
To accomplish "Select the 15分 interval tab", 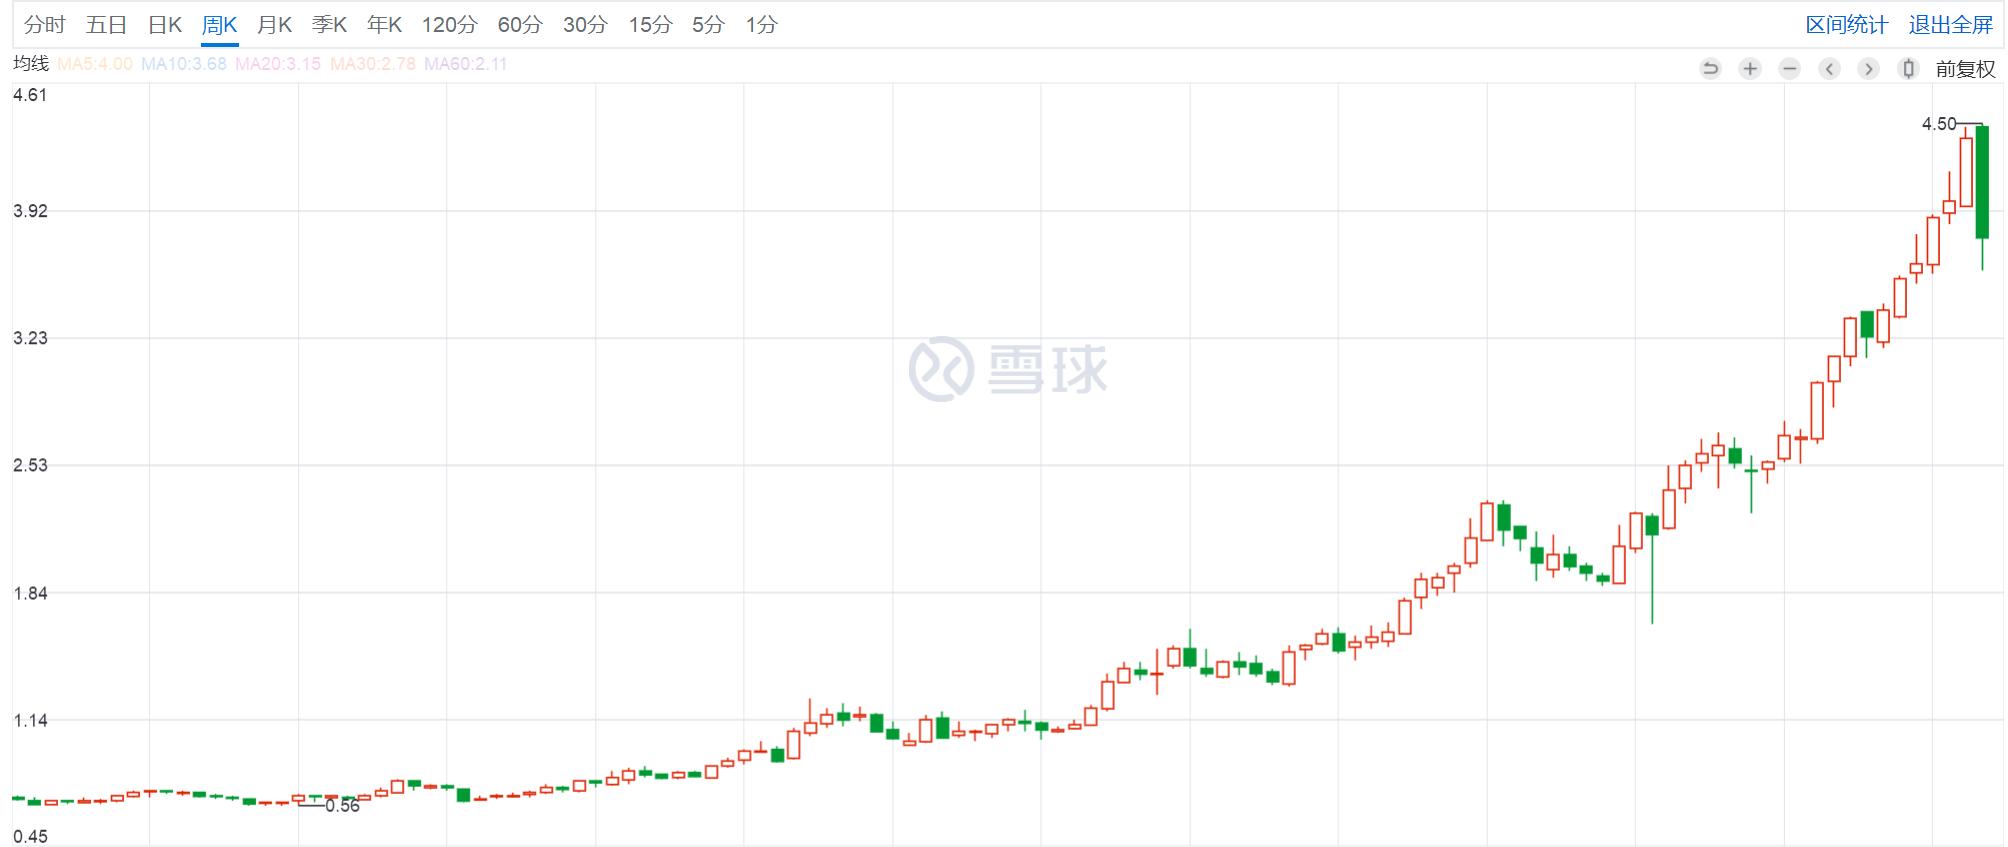I will tap(650, 25).
